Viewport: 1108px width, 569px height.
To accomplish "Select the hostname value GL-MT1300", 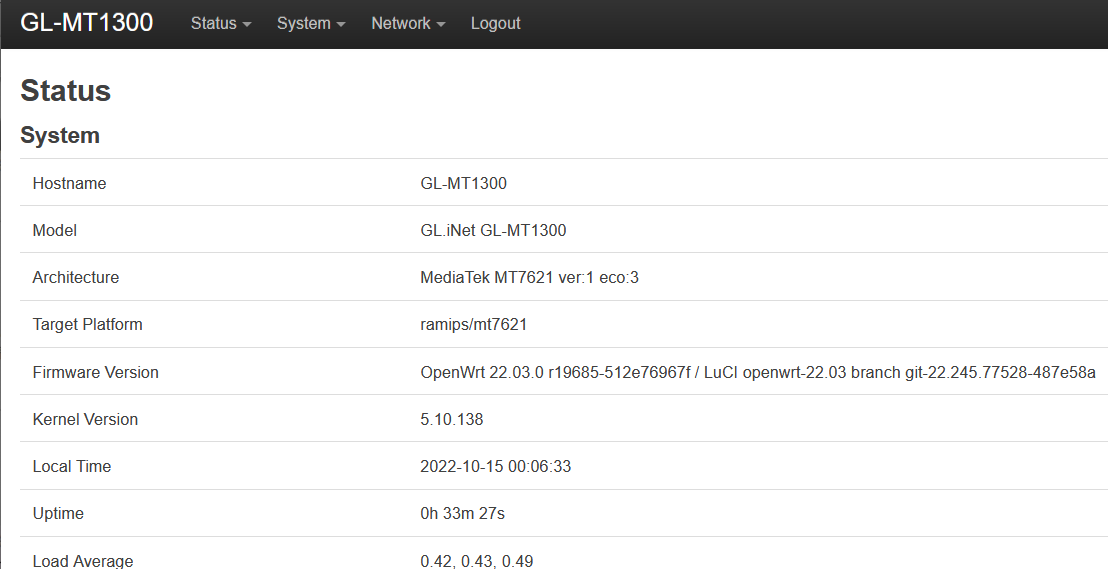I will point(464,183).
